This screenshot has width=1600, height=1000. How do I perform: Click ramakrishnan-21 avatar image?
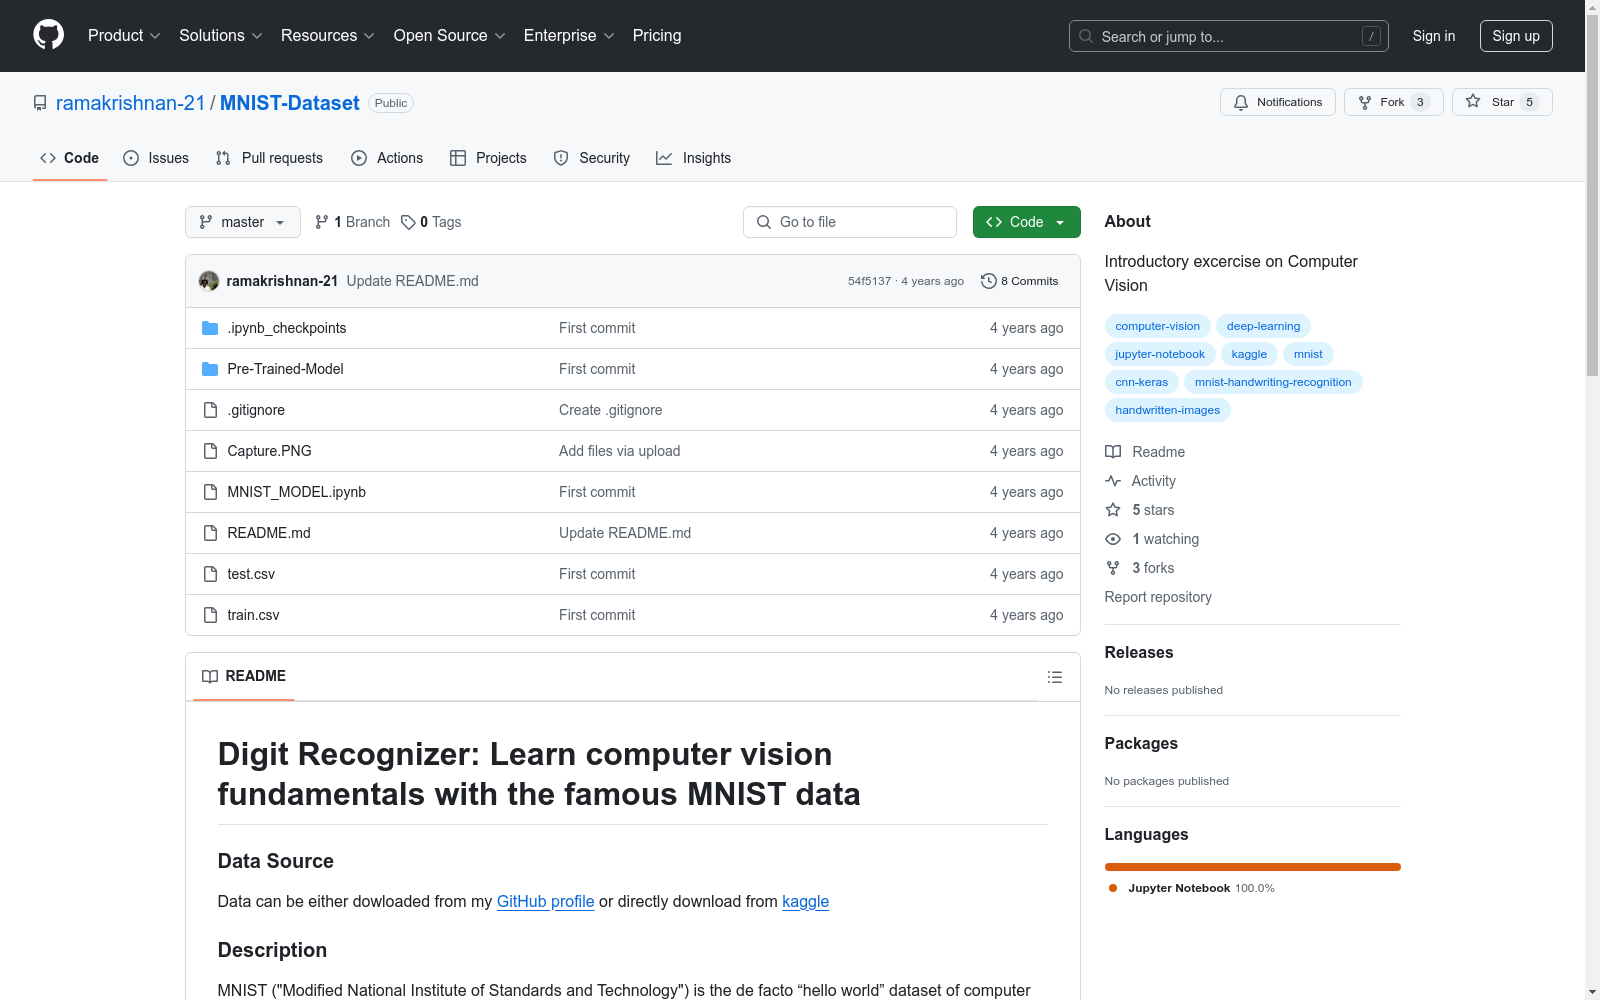[209, 281]
